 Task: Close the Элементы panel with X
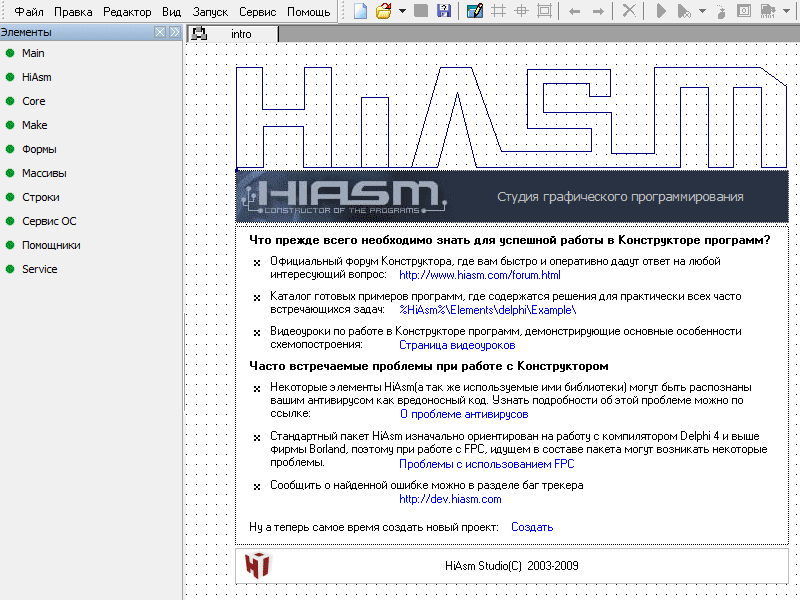(x=160, y=32)
